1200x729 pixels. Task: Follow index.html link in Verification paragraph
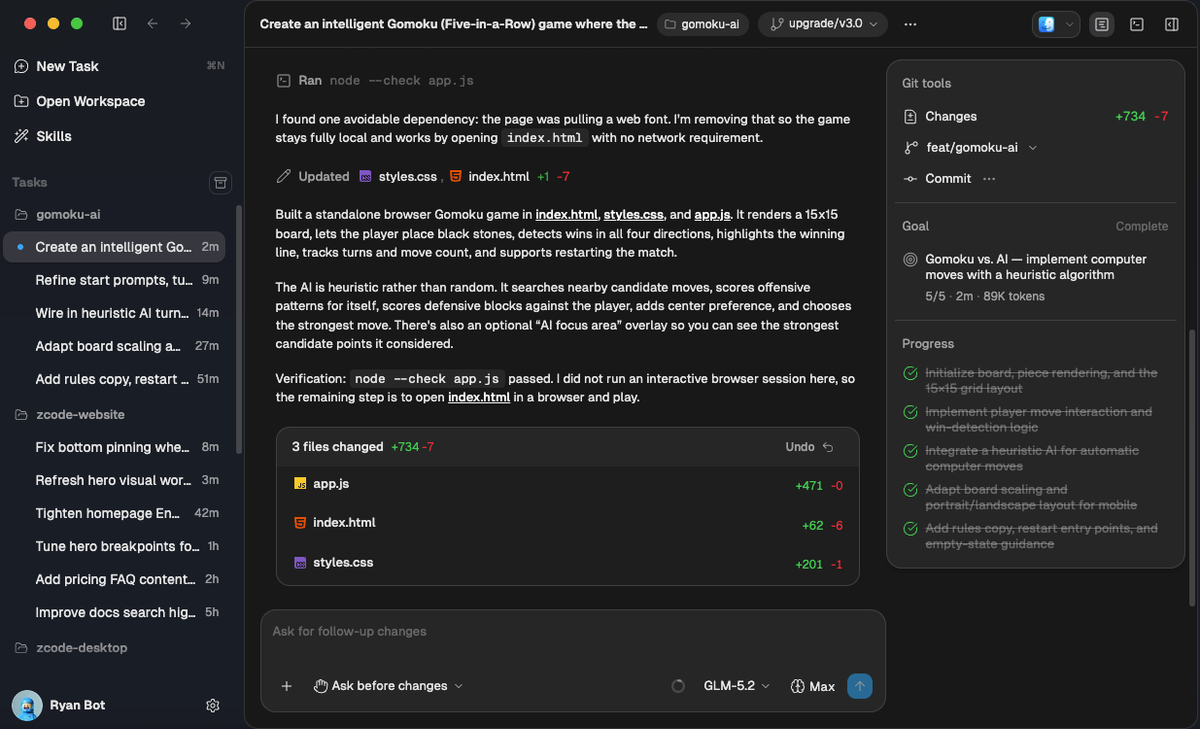479,397
